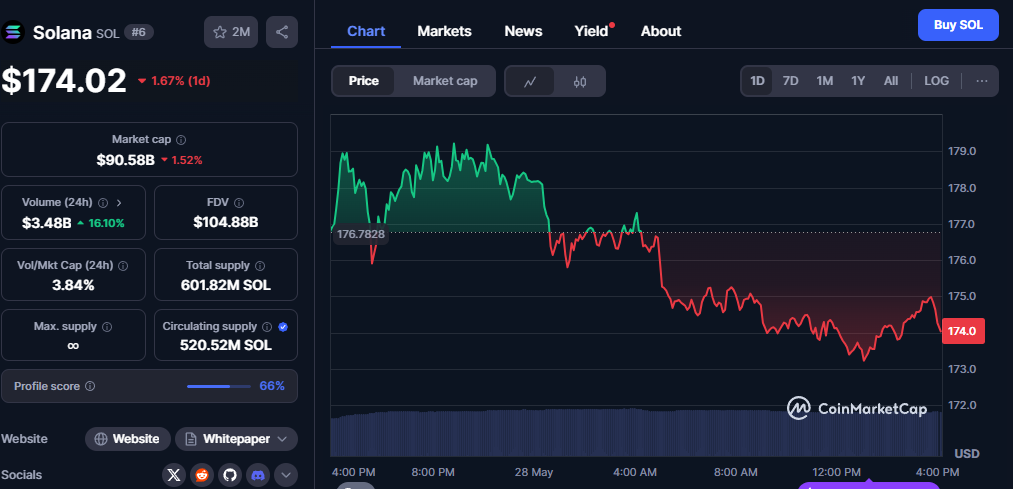This screenshot has width=1013, height=489.
Task: Click the $174.02 price
Action: 64,81
